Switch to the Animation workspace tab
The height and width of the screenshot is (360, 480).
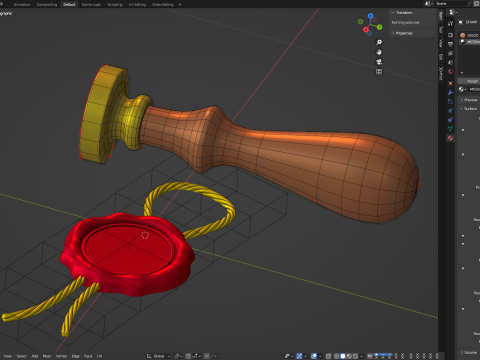(x=22, y=4)
